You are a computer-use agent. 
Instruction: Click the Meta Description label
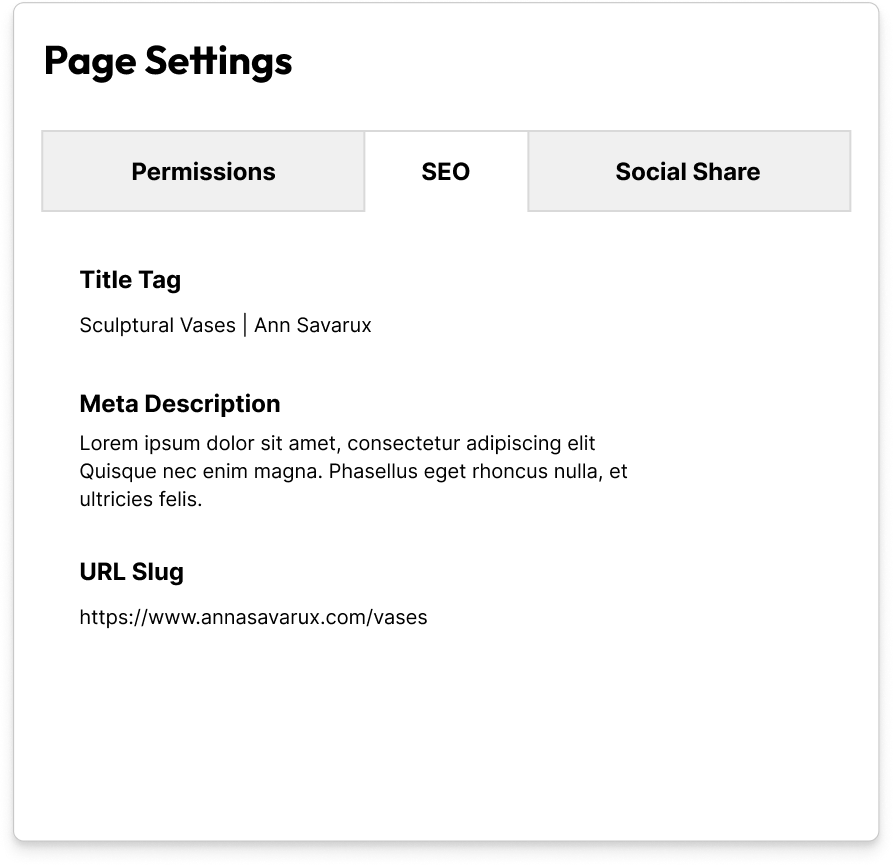coord(180,404)
